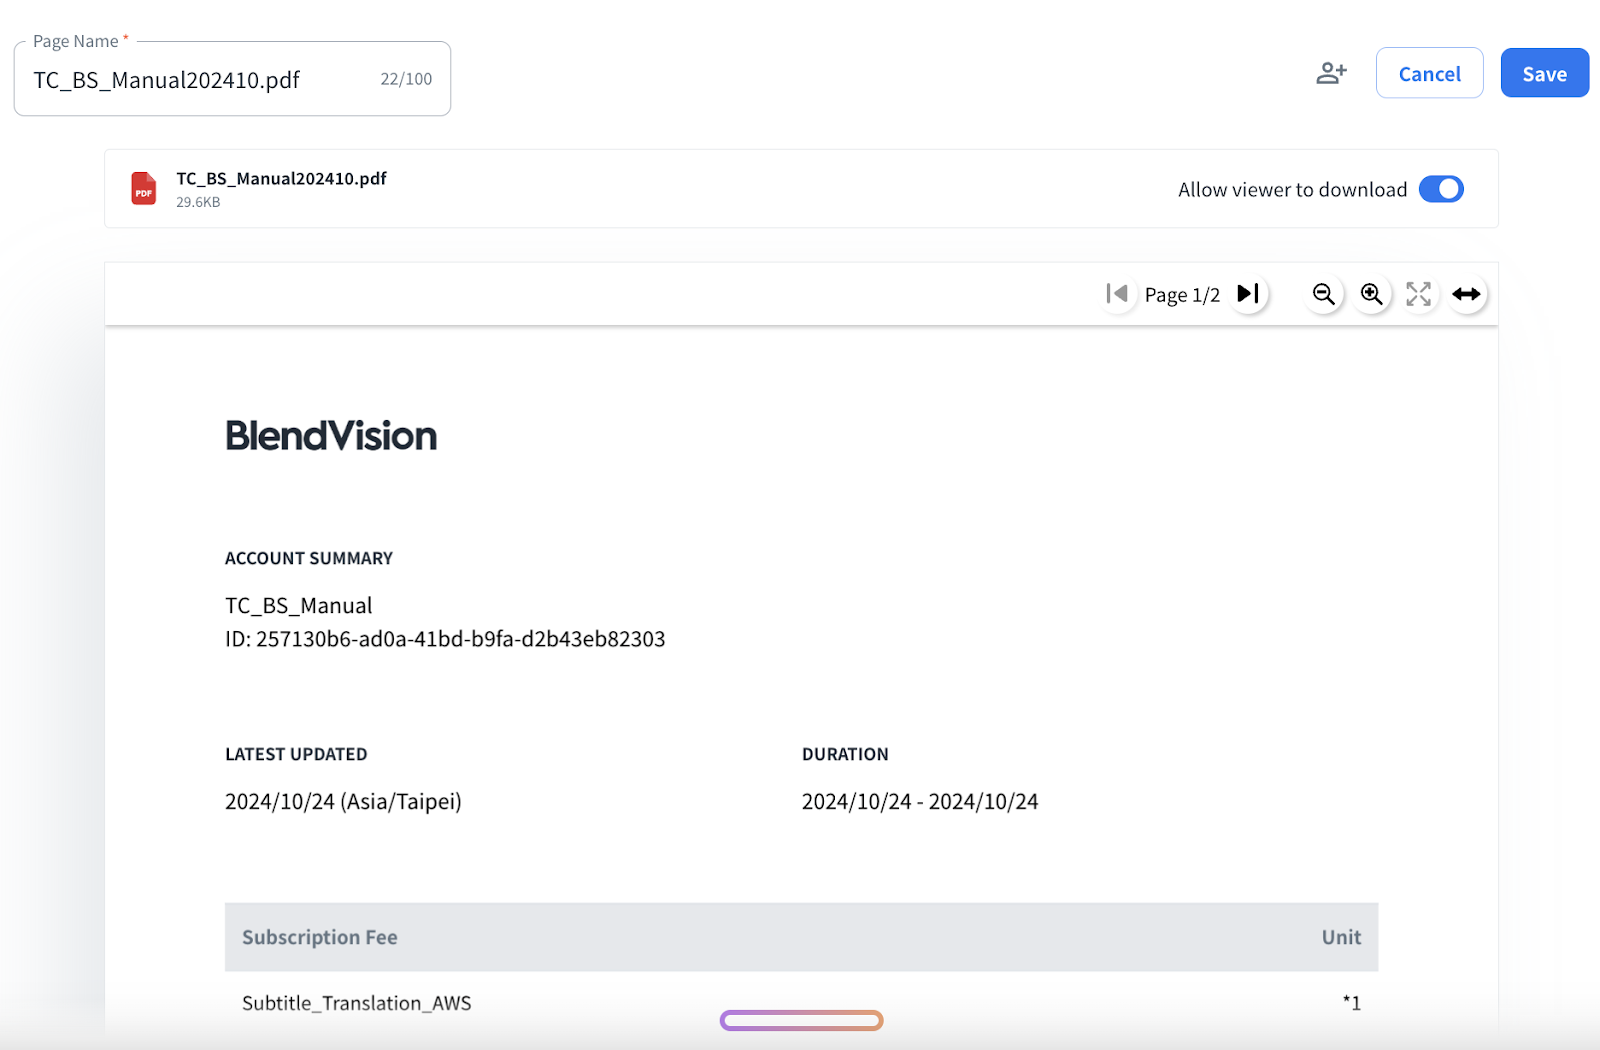
Task: Click the add user share icon
Action: pos(1331,73)
